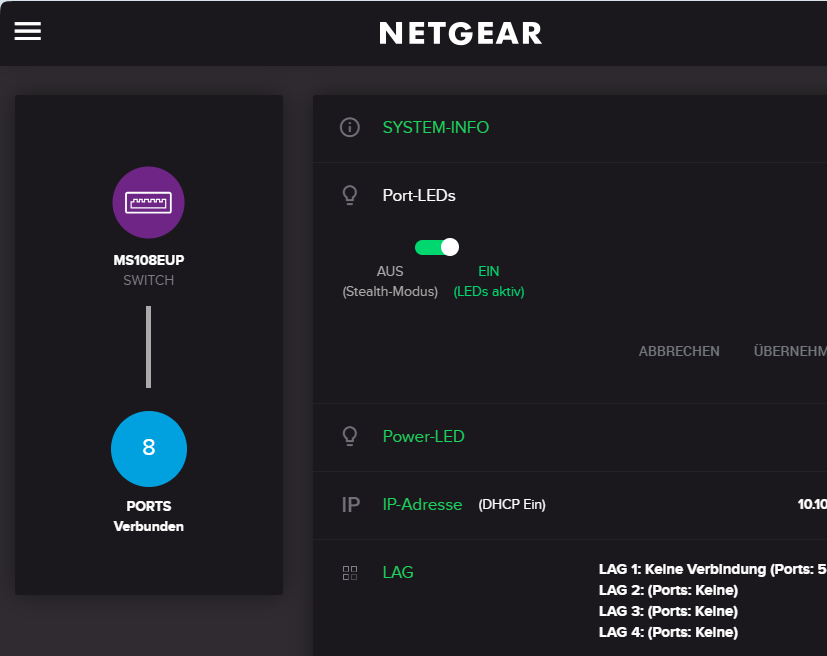Click the LAG 1: Keine Verbindung entry
Screen dimensions: 827x656
coord(713,569)
